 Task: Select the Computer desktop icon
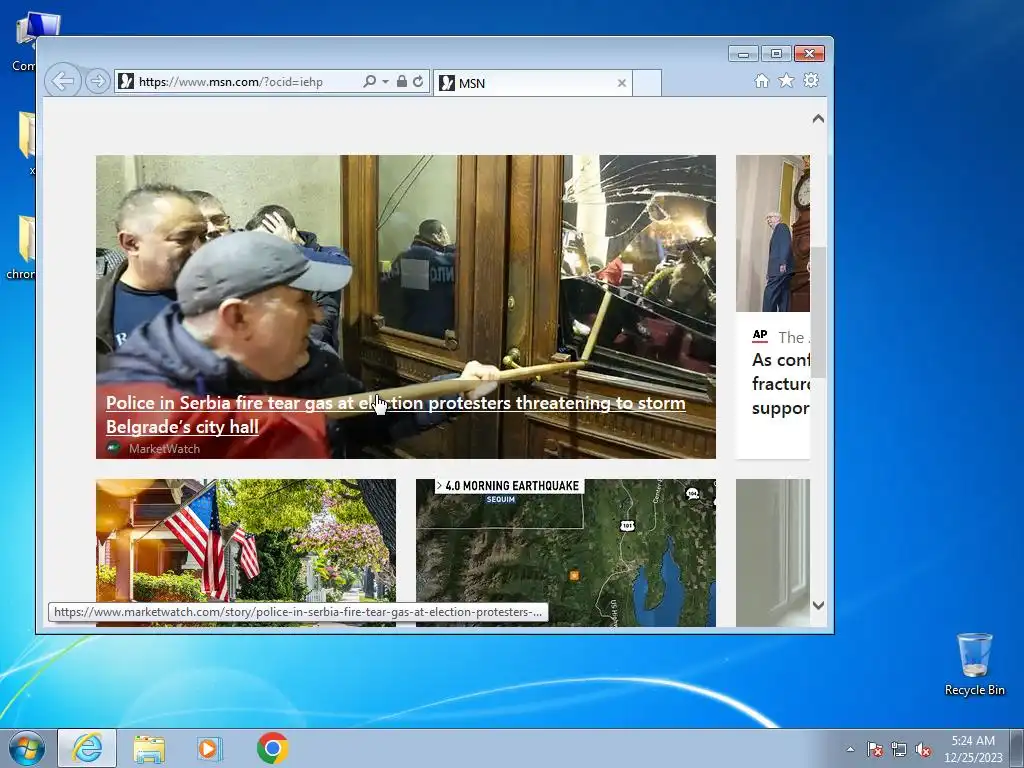pos(37,41)
